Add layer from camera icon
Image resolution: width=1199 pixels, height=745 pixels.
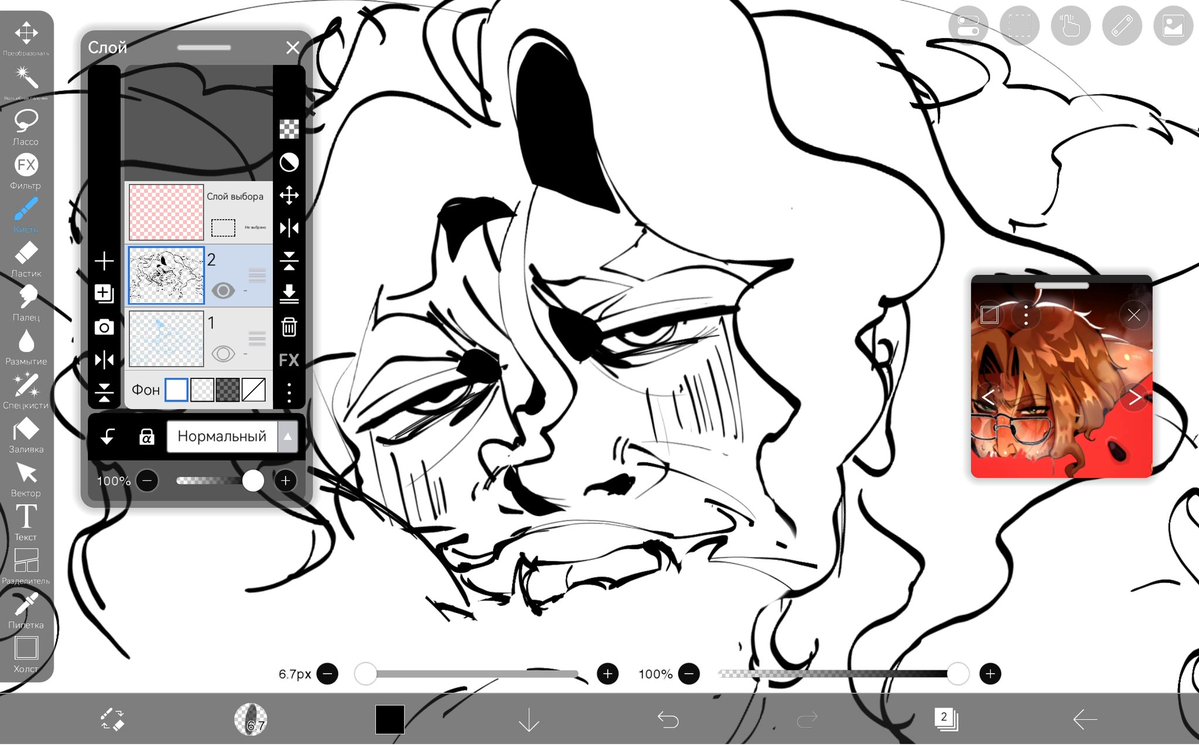click(x=104, y=327)
